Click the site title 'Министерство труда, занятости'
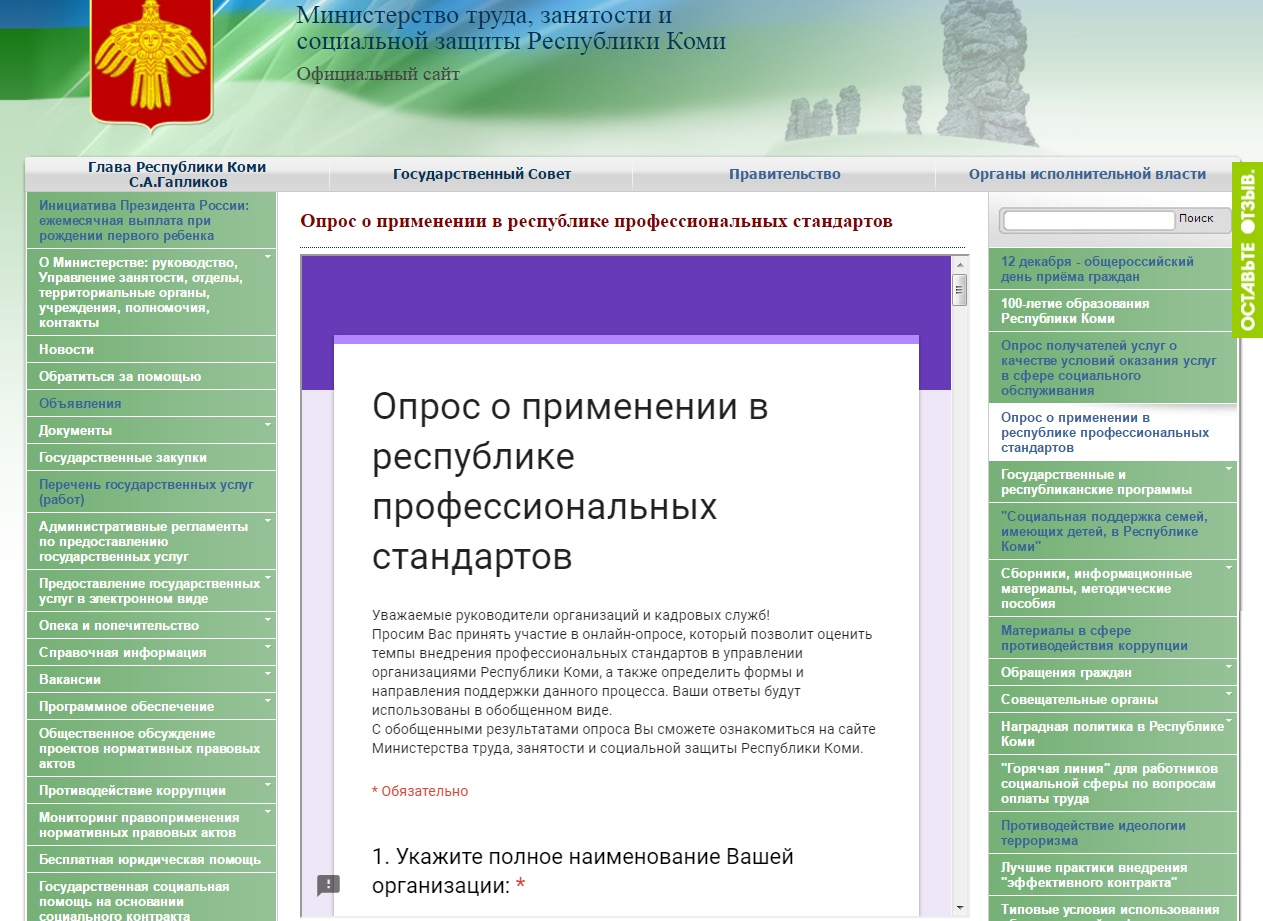 point(511,28)
